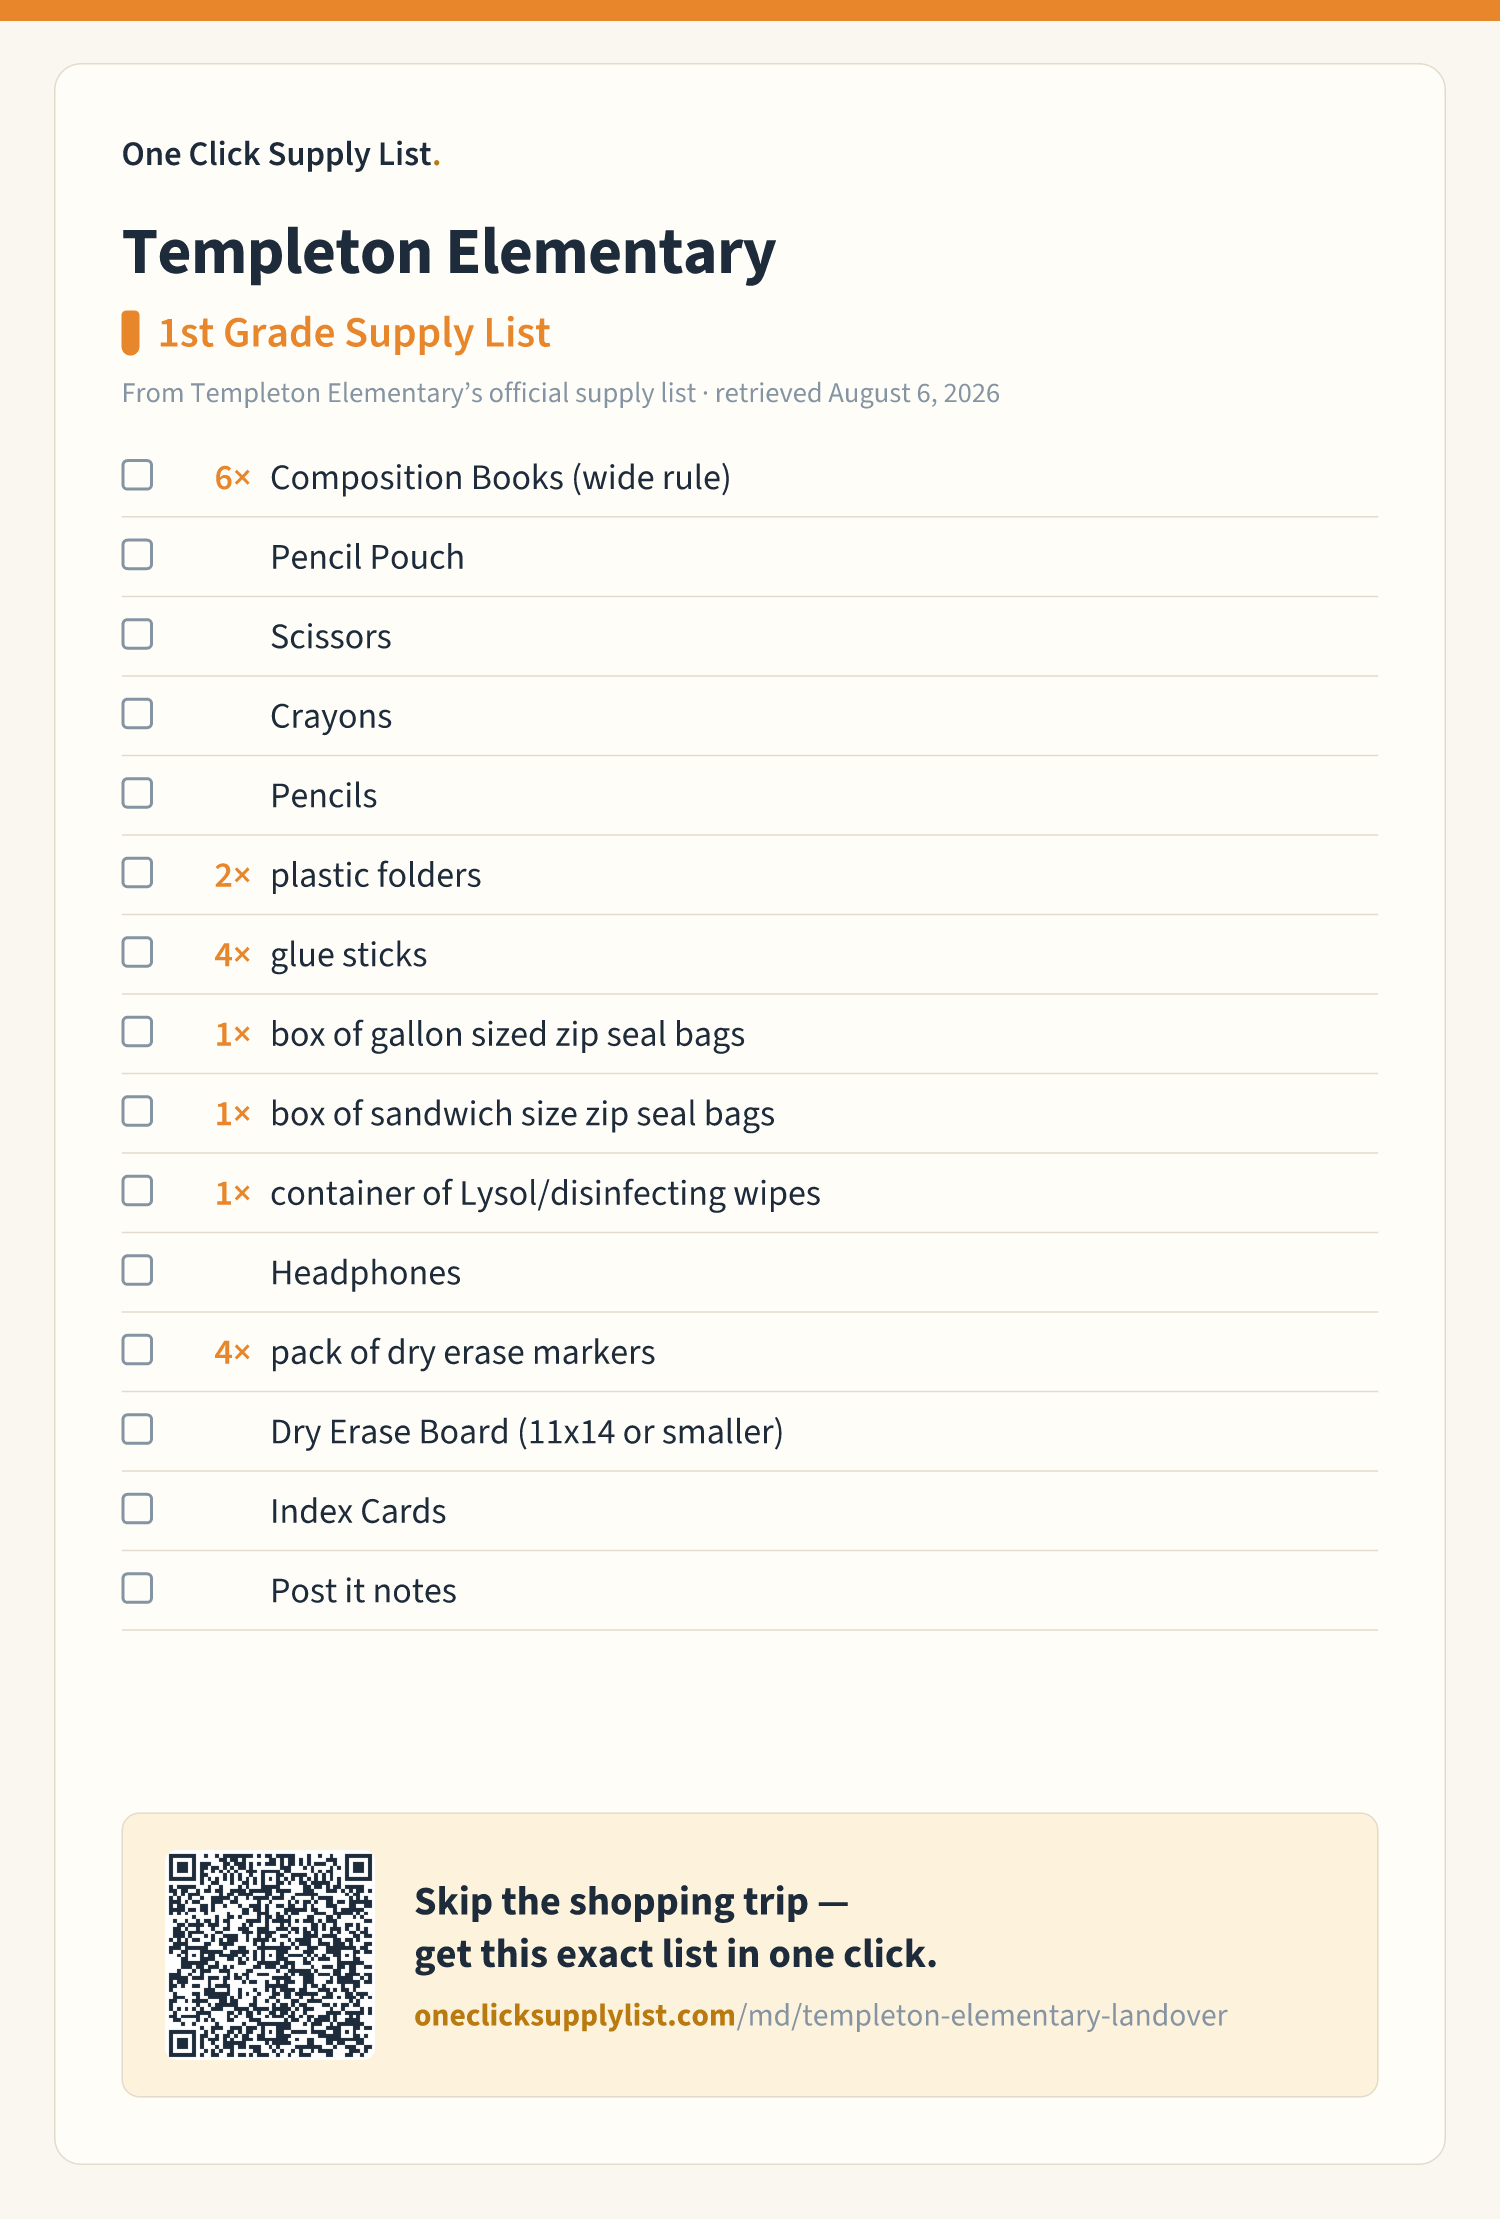Check the Composition Books checkbox

point(137,475)
